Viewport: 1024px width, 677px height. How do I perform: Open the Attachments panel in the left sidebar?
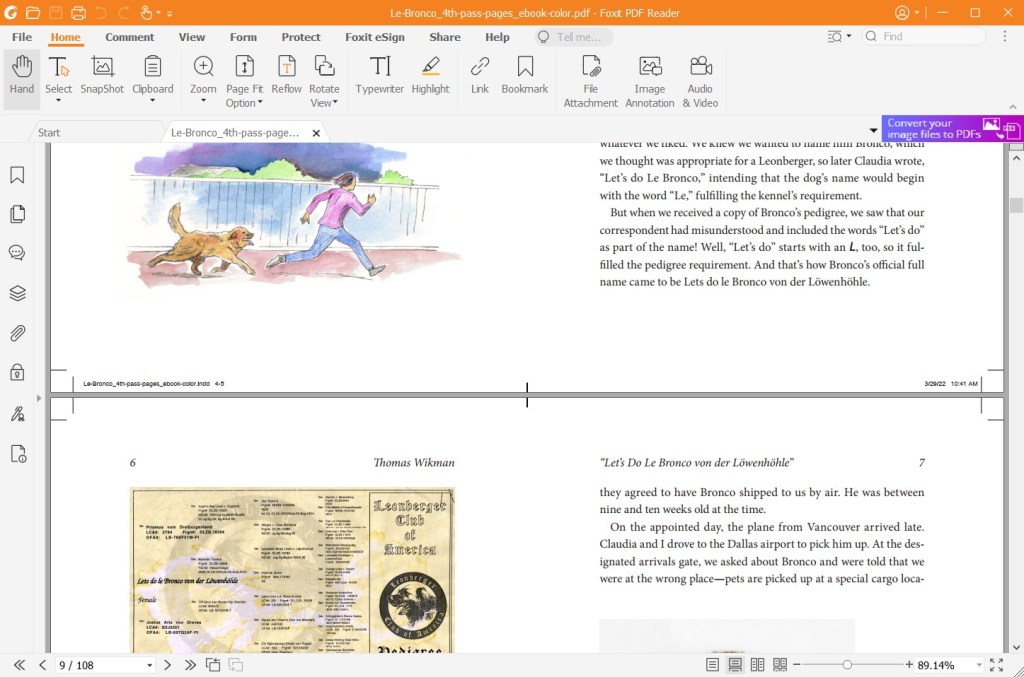point(16,333)
